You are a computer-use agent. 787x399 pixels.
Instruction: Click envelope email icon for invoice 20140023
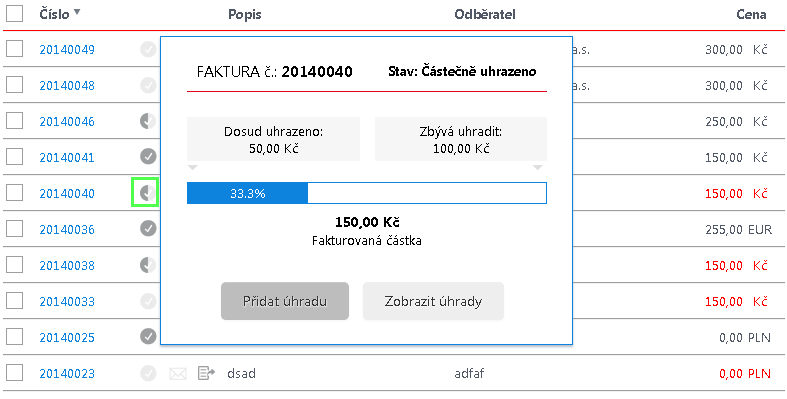(178, 373)
